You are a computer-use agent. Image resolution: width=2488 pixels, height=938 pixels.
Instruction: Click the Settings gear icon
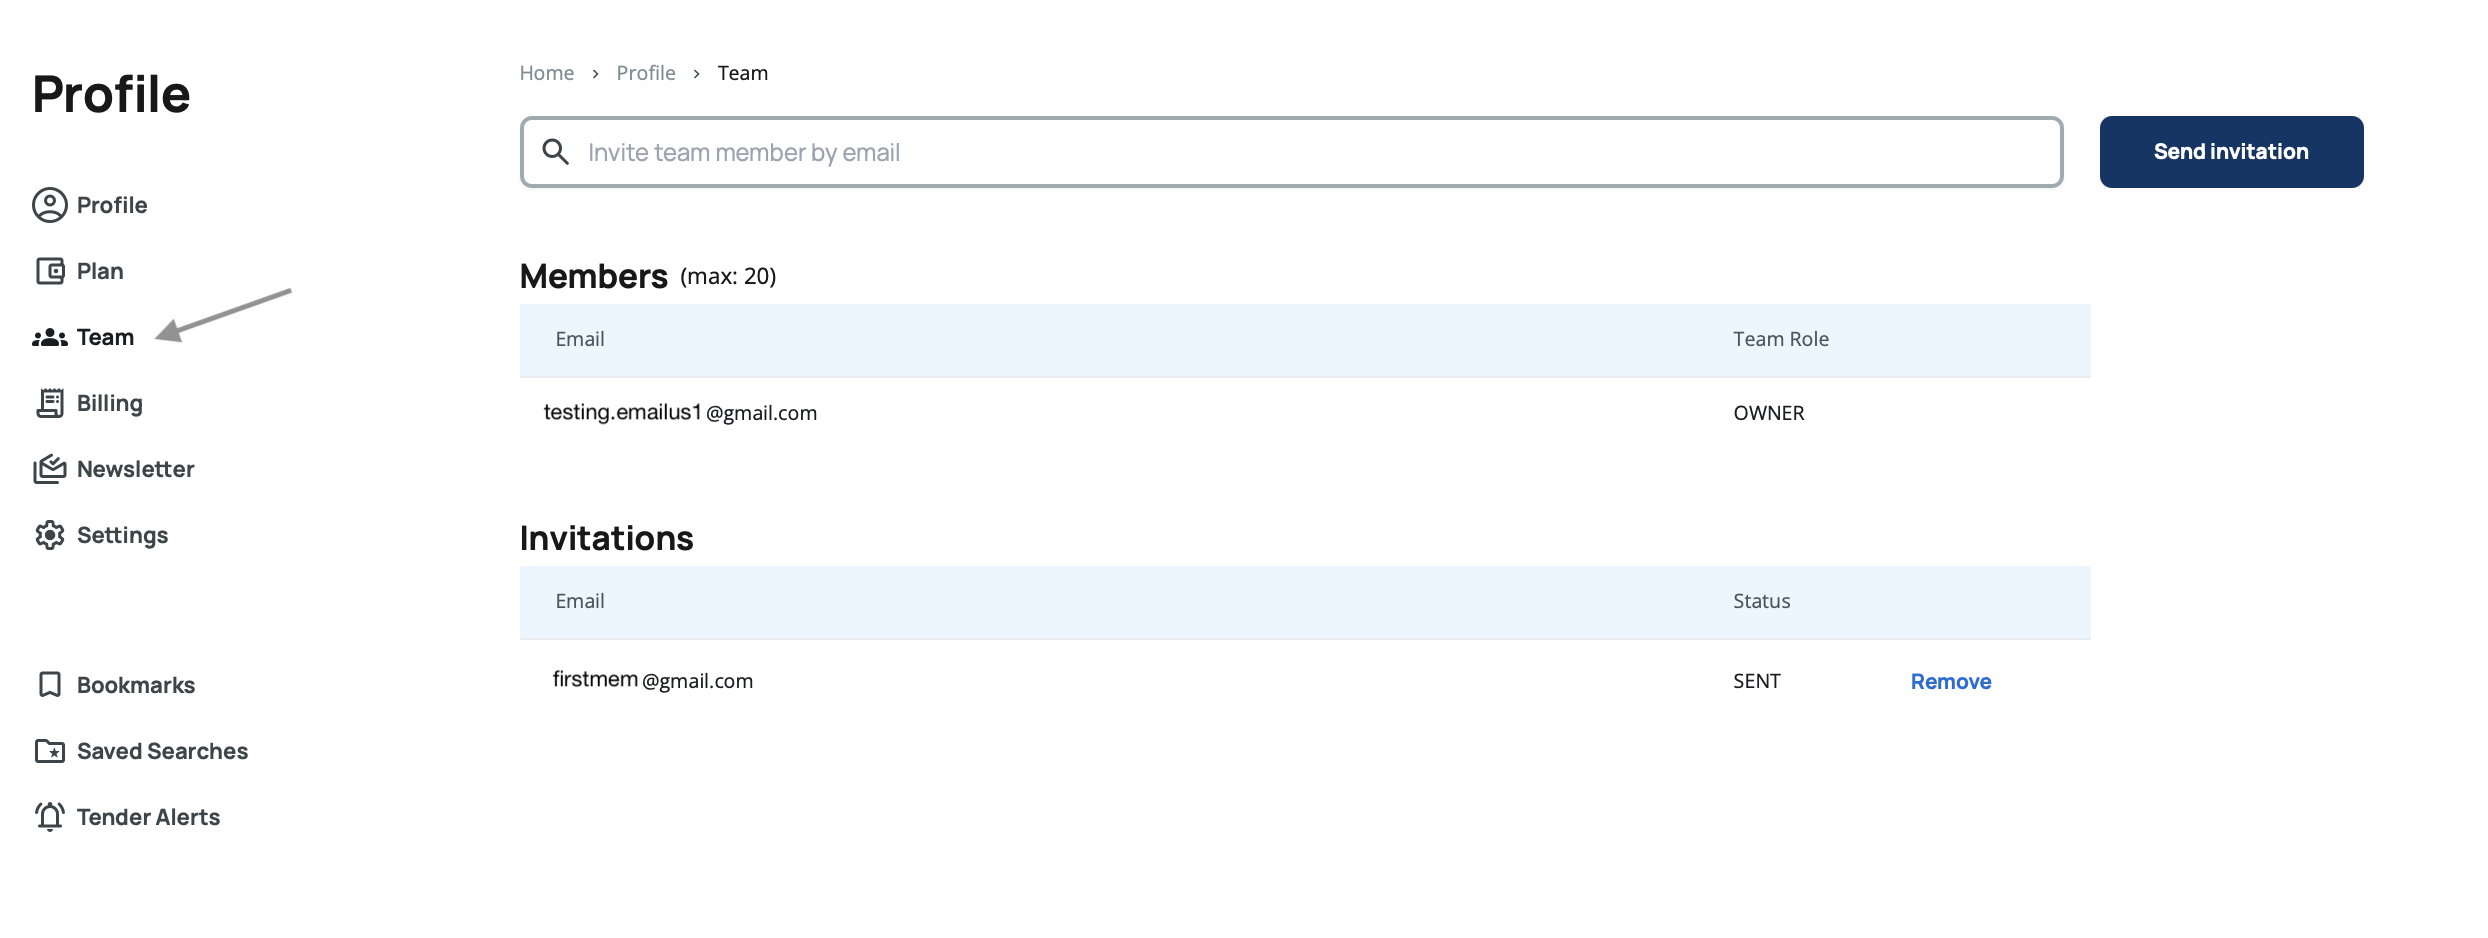click(50, 535)
